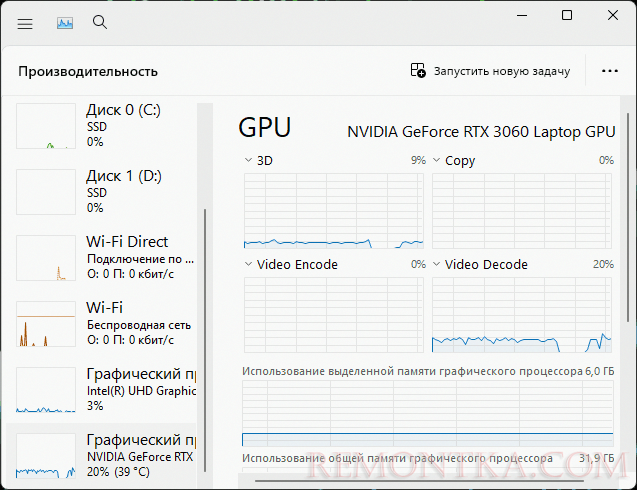637x490 pixels.
Task: Click the Copy usage graph
Action: [522, 211]
